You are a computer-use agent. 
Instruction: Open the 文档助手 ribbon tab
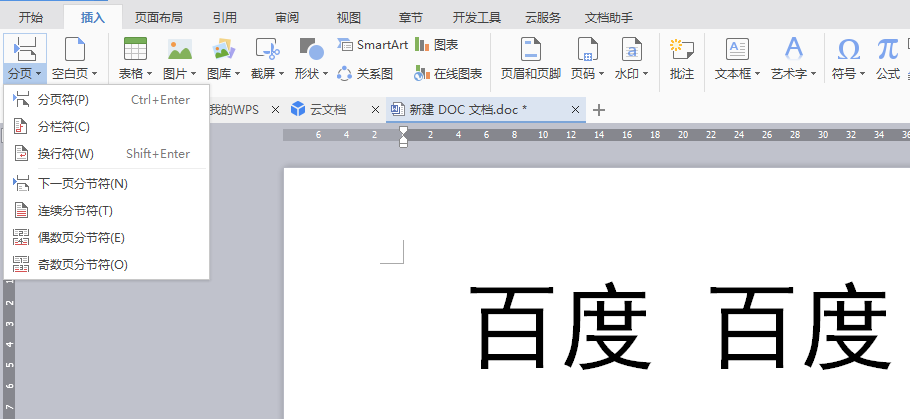tap(609, 17)
